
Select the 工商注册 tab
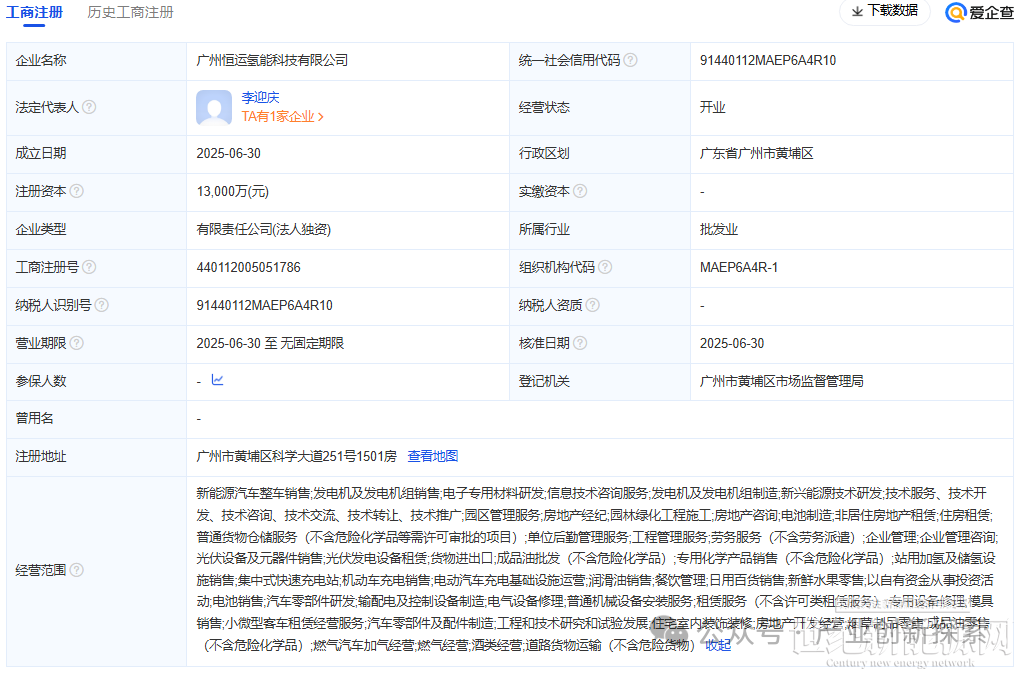[36, 13]
